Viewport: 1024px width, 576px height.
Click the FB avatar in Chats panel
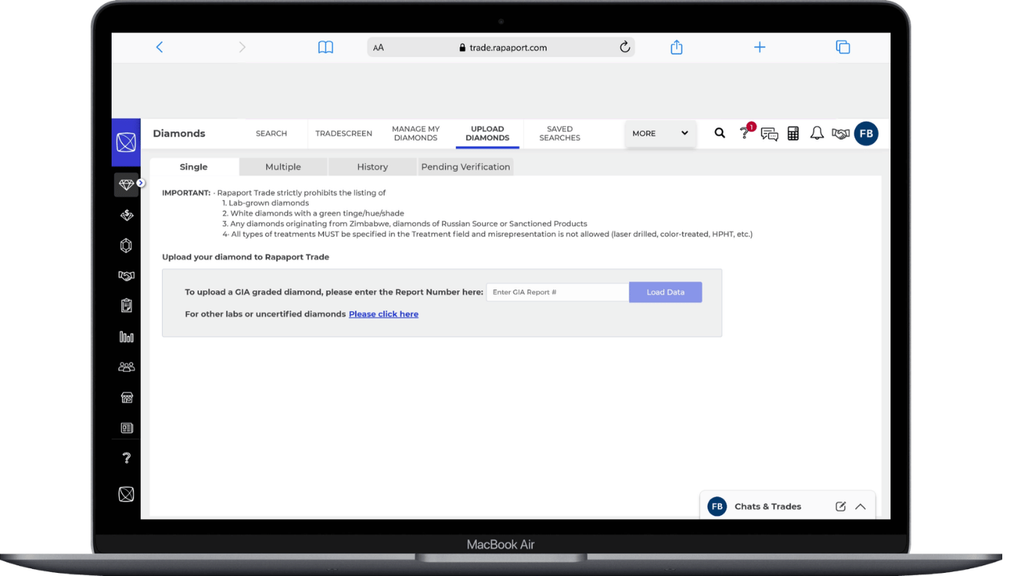[717, 506]
